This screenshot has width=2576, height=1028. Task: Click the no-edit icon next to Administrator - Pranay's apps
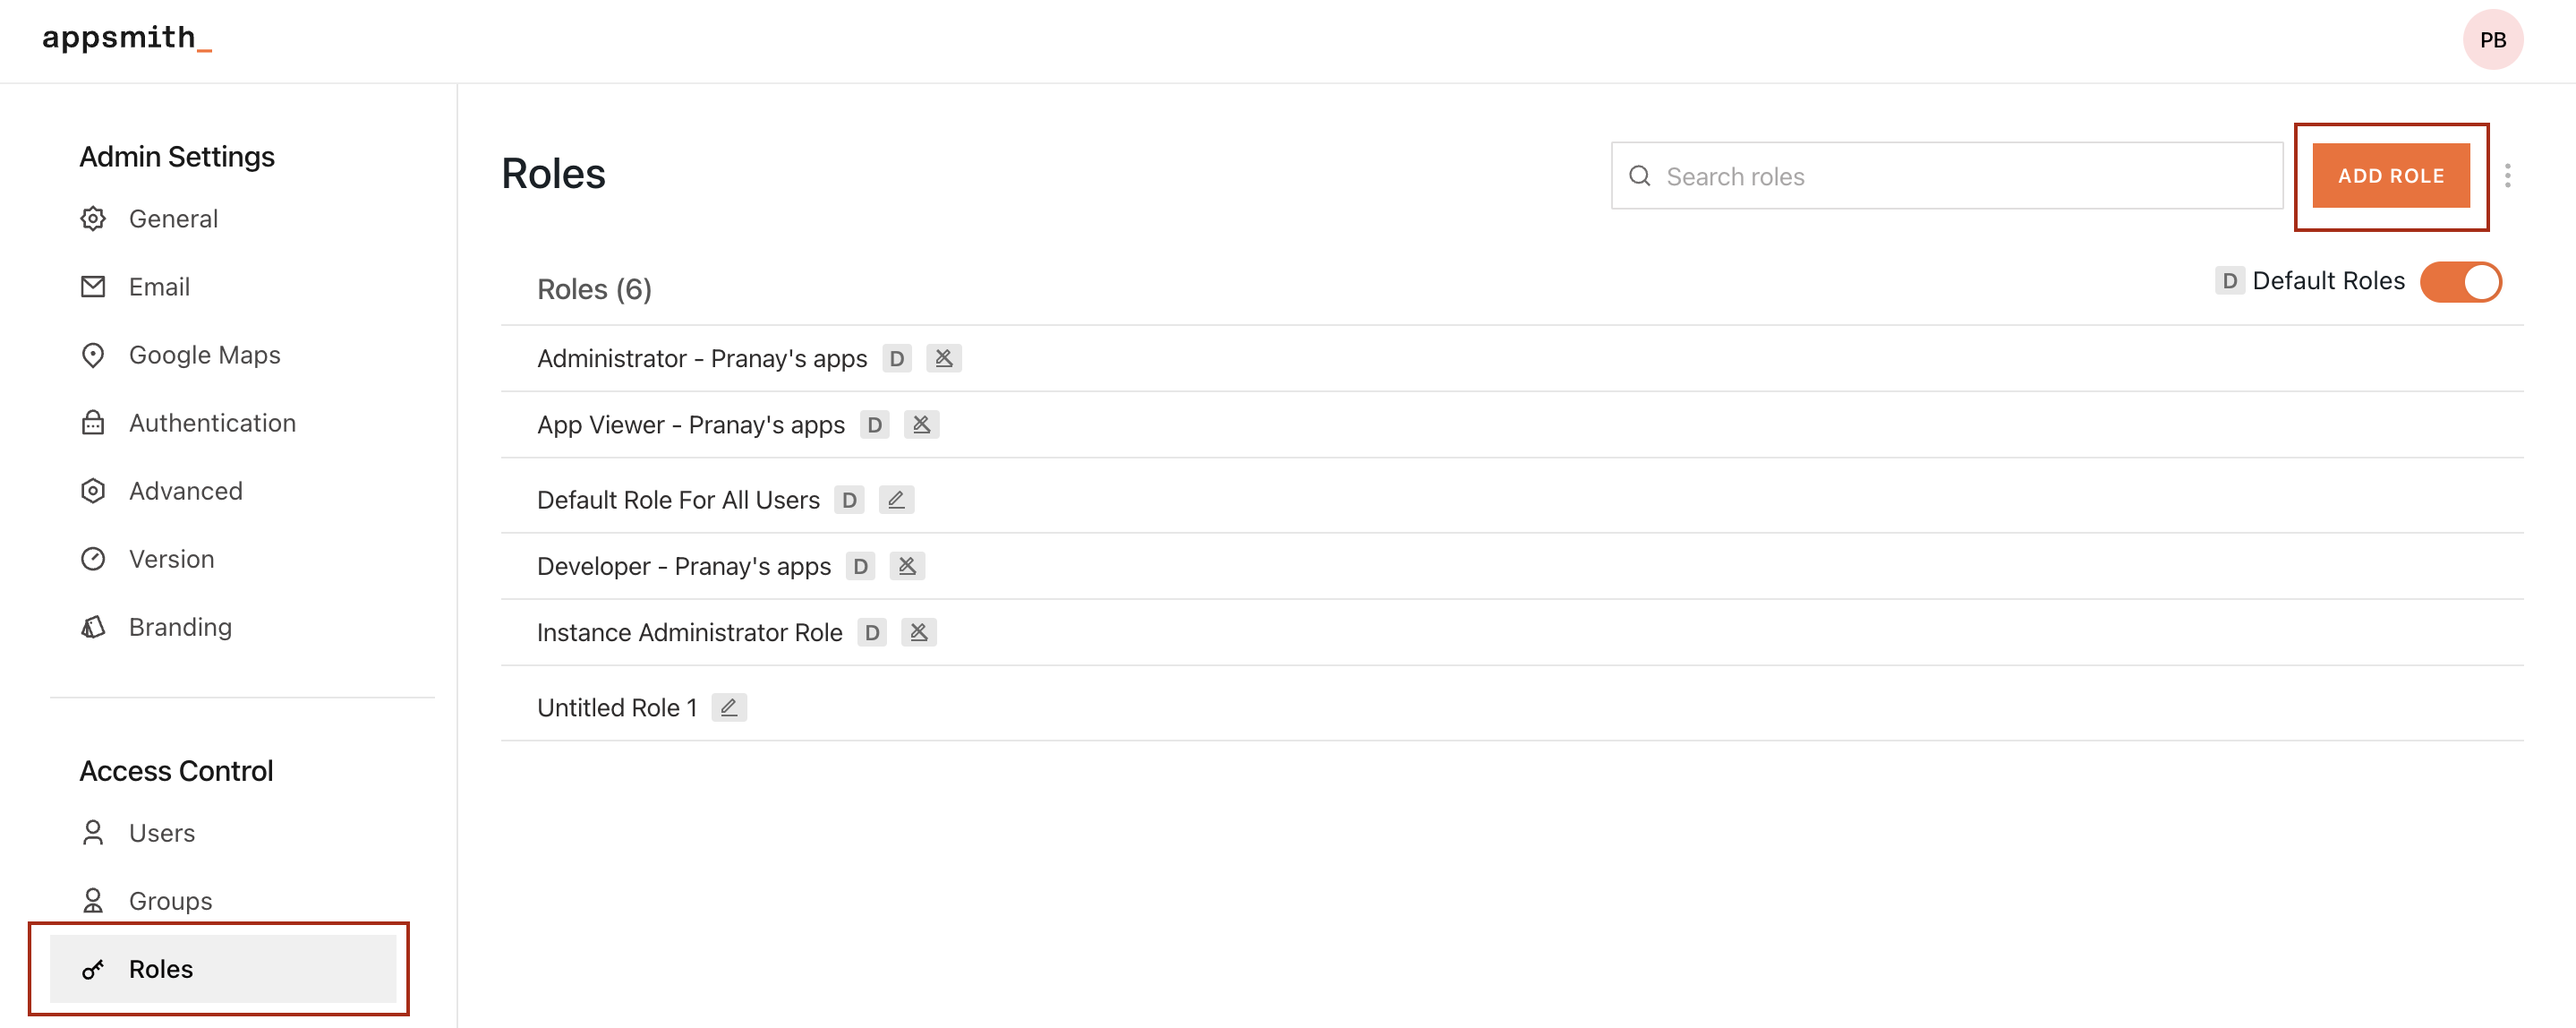pos(943,358)
